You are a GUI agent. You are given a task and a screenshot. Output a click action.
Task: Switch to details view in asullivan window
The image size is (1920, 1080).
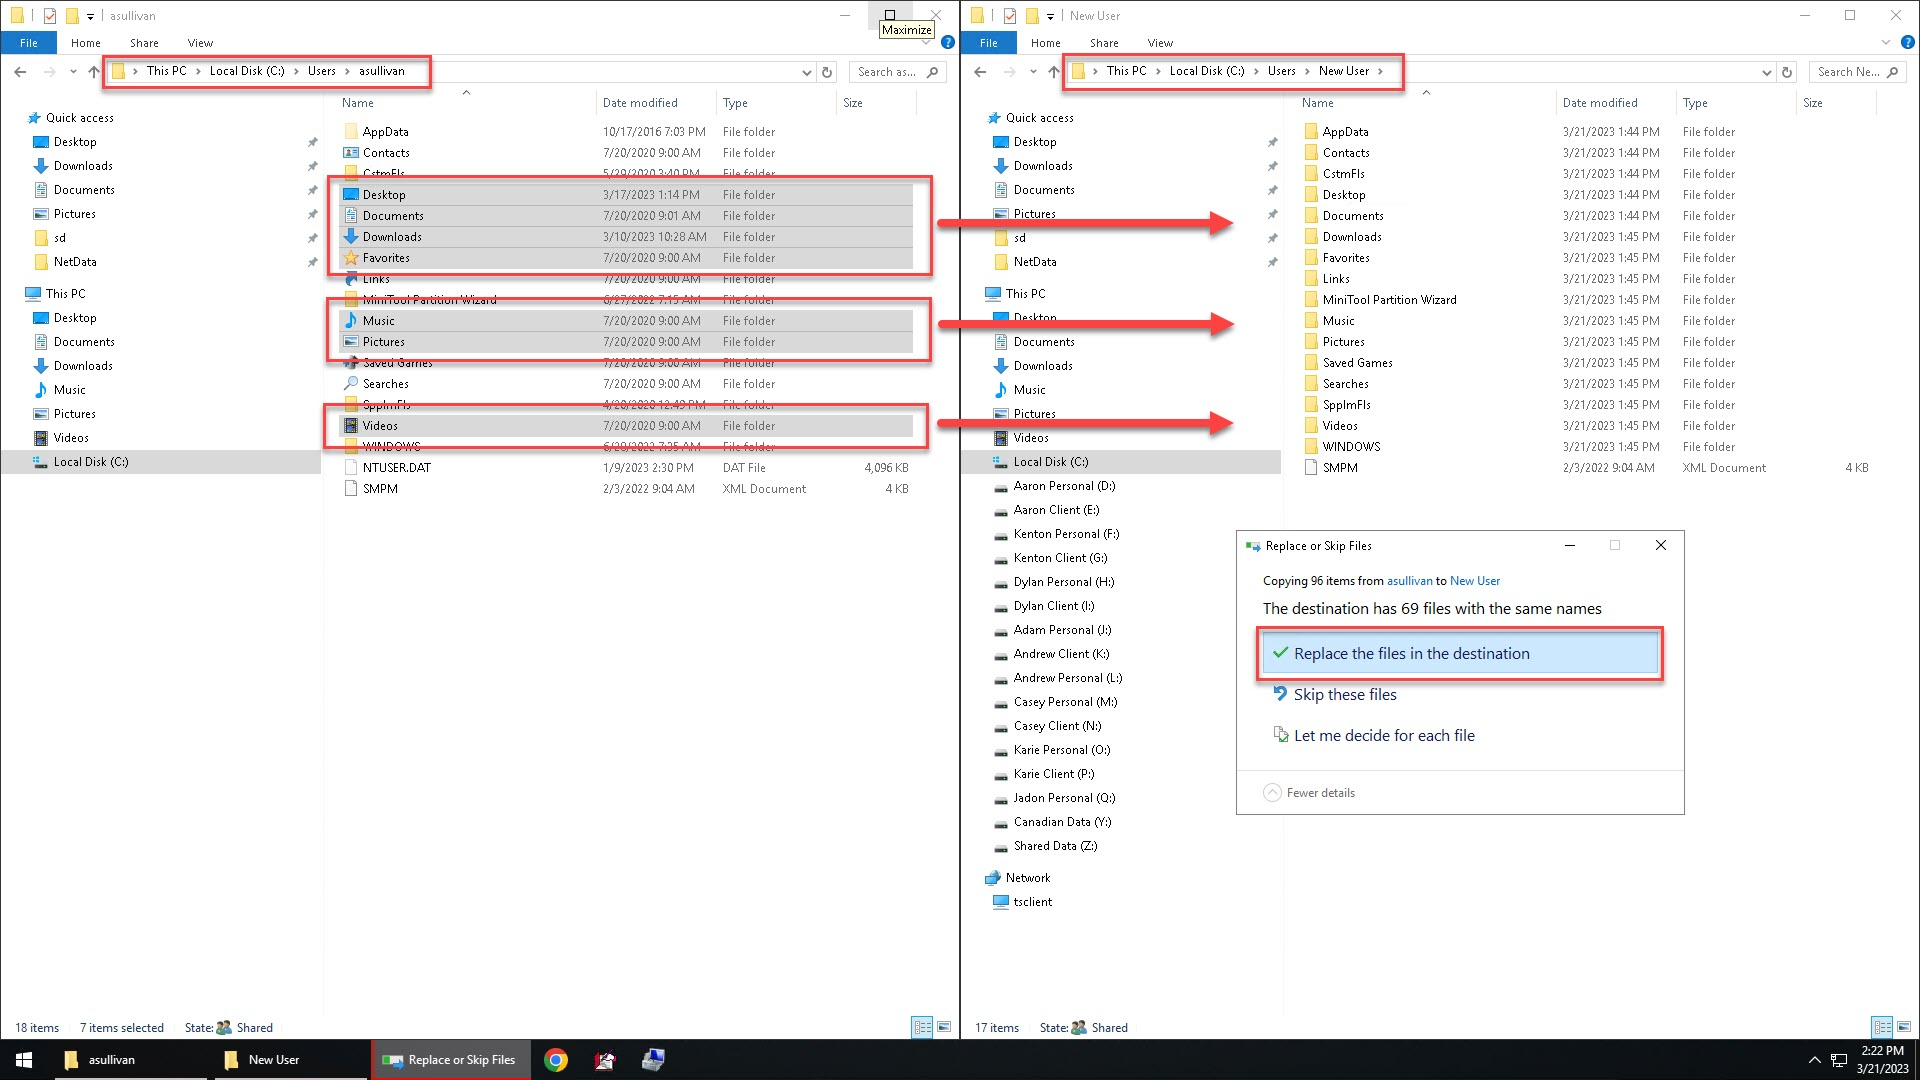coord(922,1027)
